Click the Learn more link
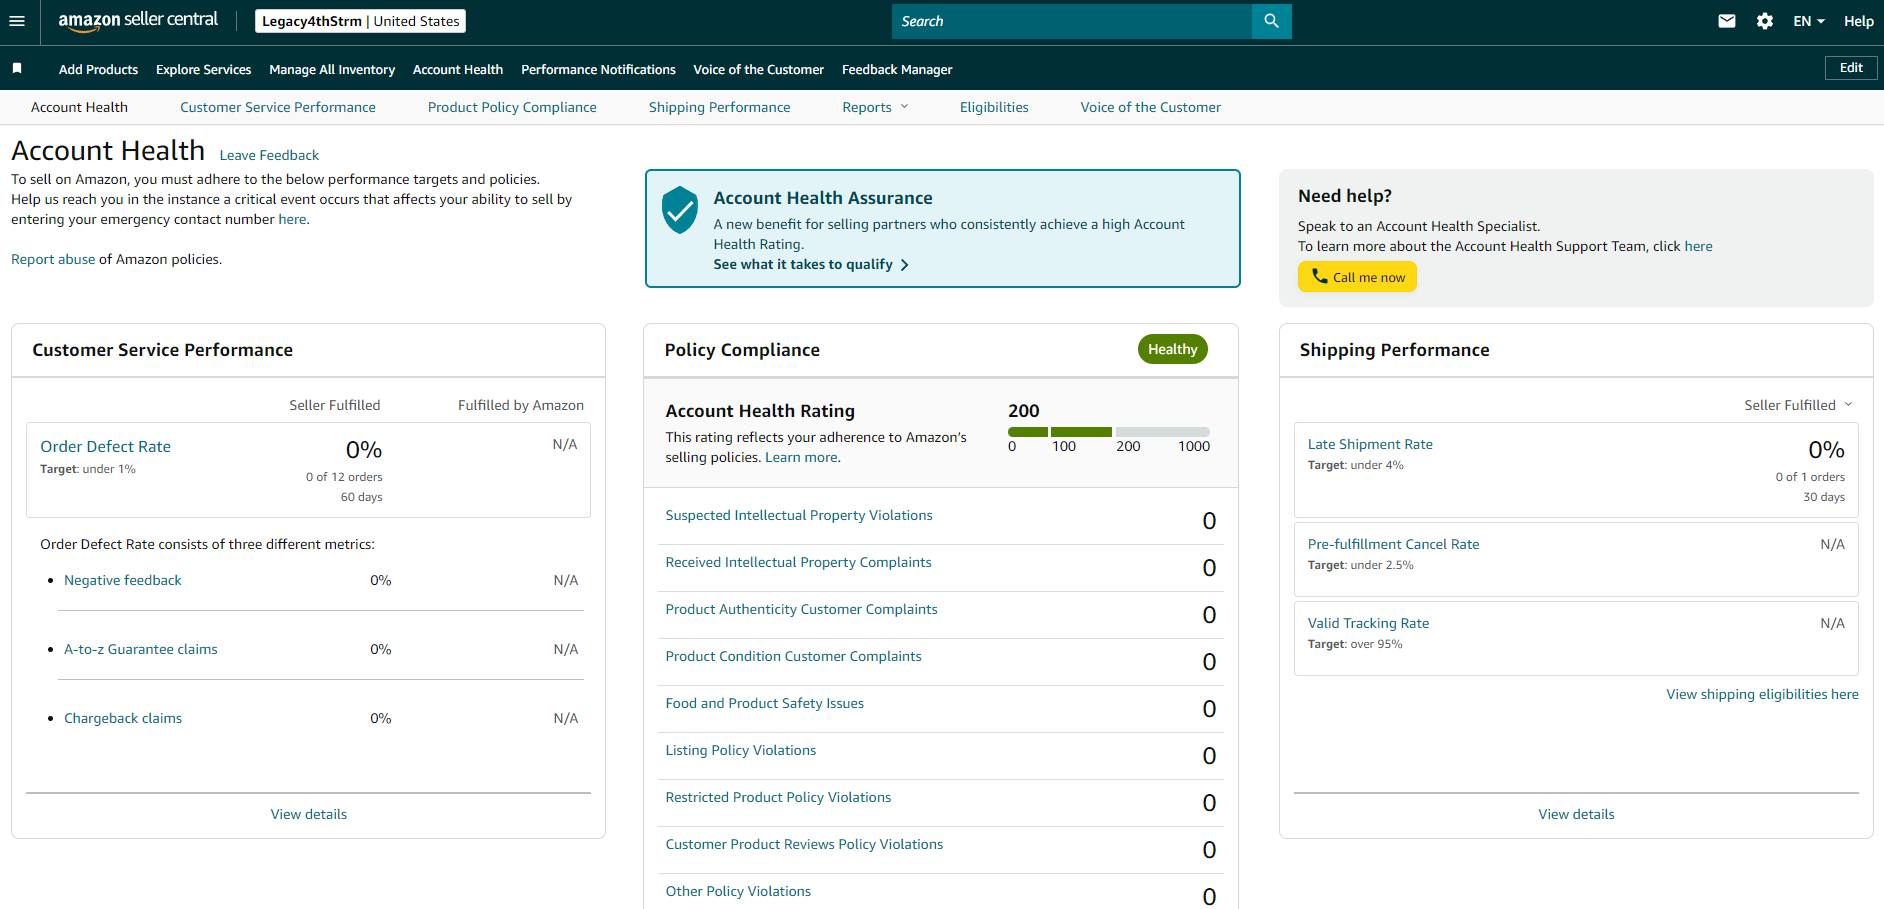 (802, 457)
